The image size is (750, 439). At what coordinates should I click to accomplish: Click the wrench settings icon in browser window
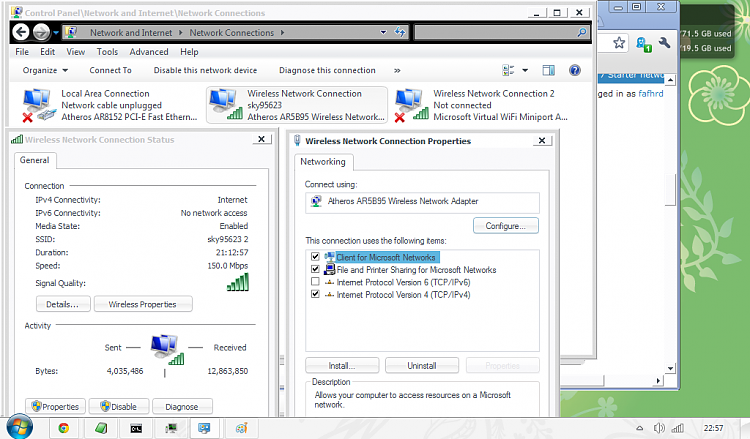[x=664, y=43]
